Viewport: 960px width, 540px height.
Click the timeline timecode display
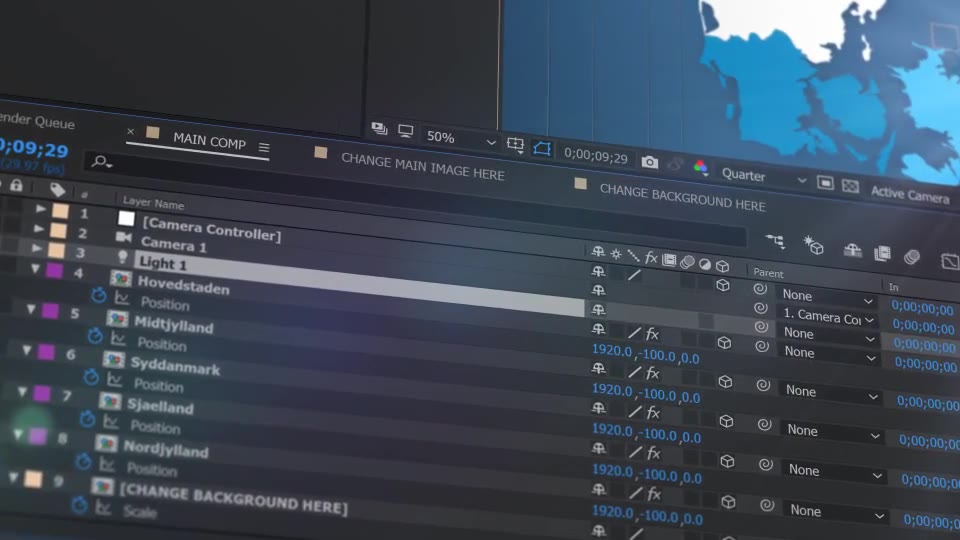(34, 149)
